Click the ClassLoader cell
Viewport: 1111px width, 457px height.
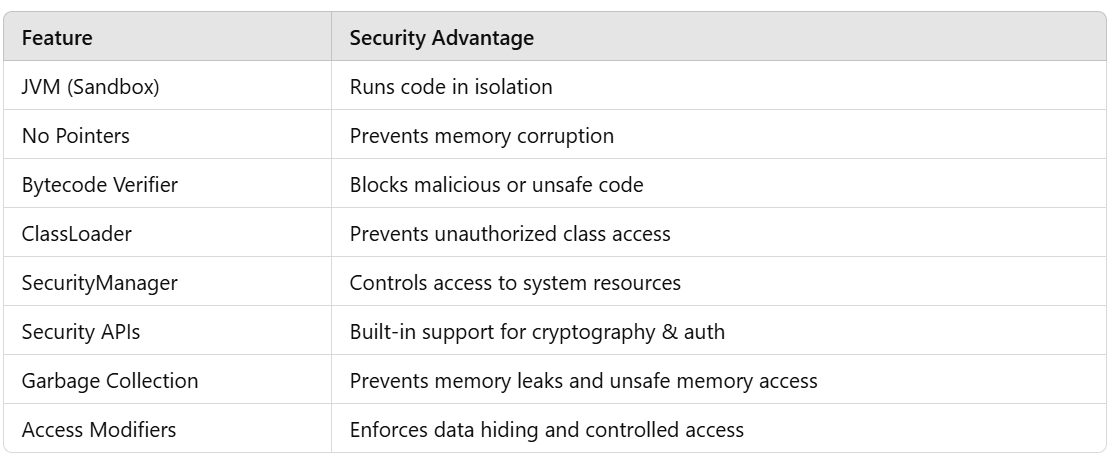click(x=167, y=232)
